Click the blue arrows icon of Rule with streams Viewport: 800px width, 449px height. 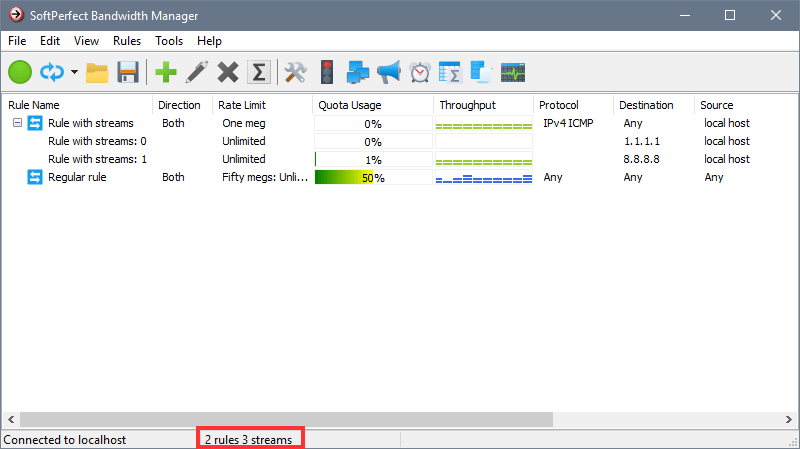(35, 123)
